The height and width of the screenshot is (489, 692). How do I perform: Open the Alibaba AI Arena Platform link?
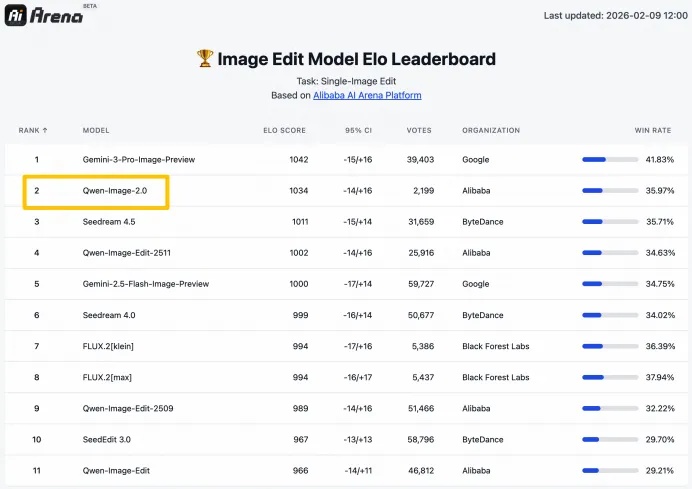[x=367, y=95]
